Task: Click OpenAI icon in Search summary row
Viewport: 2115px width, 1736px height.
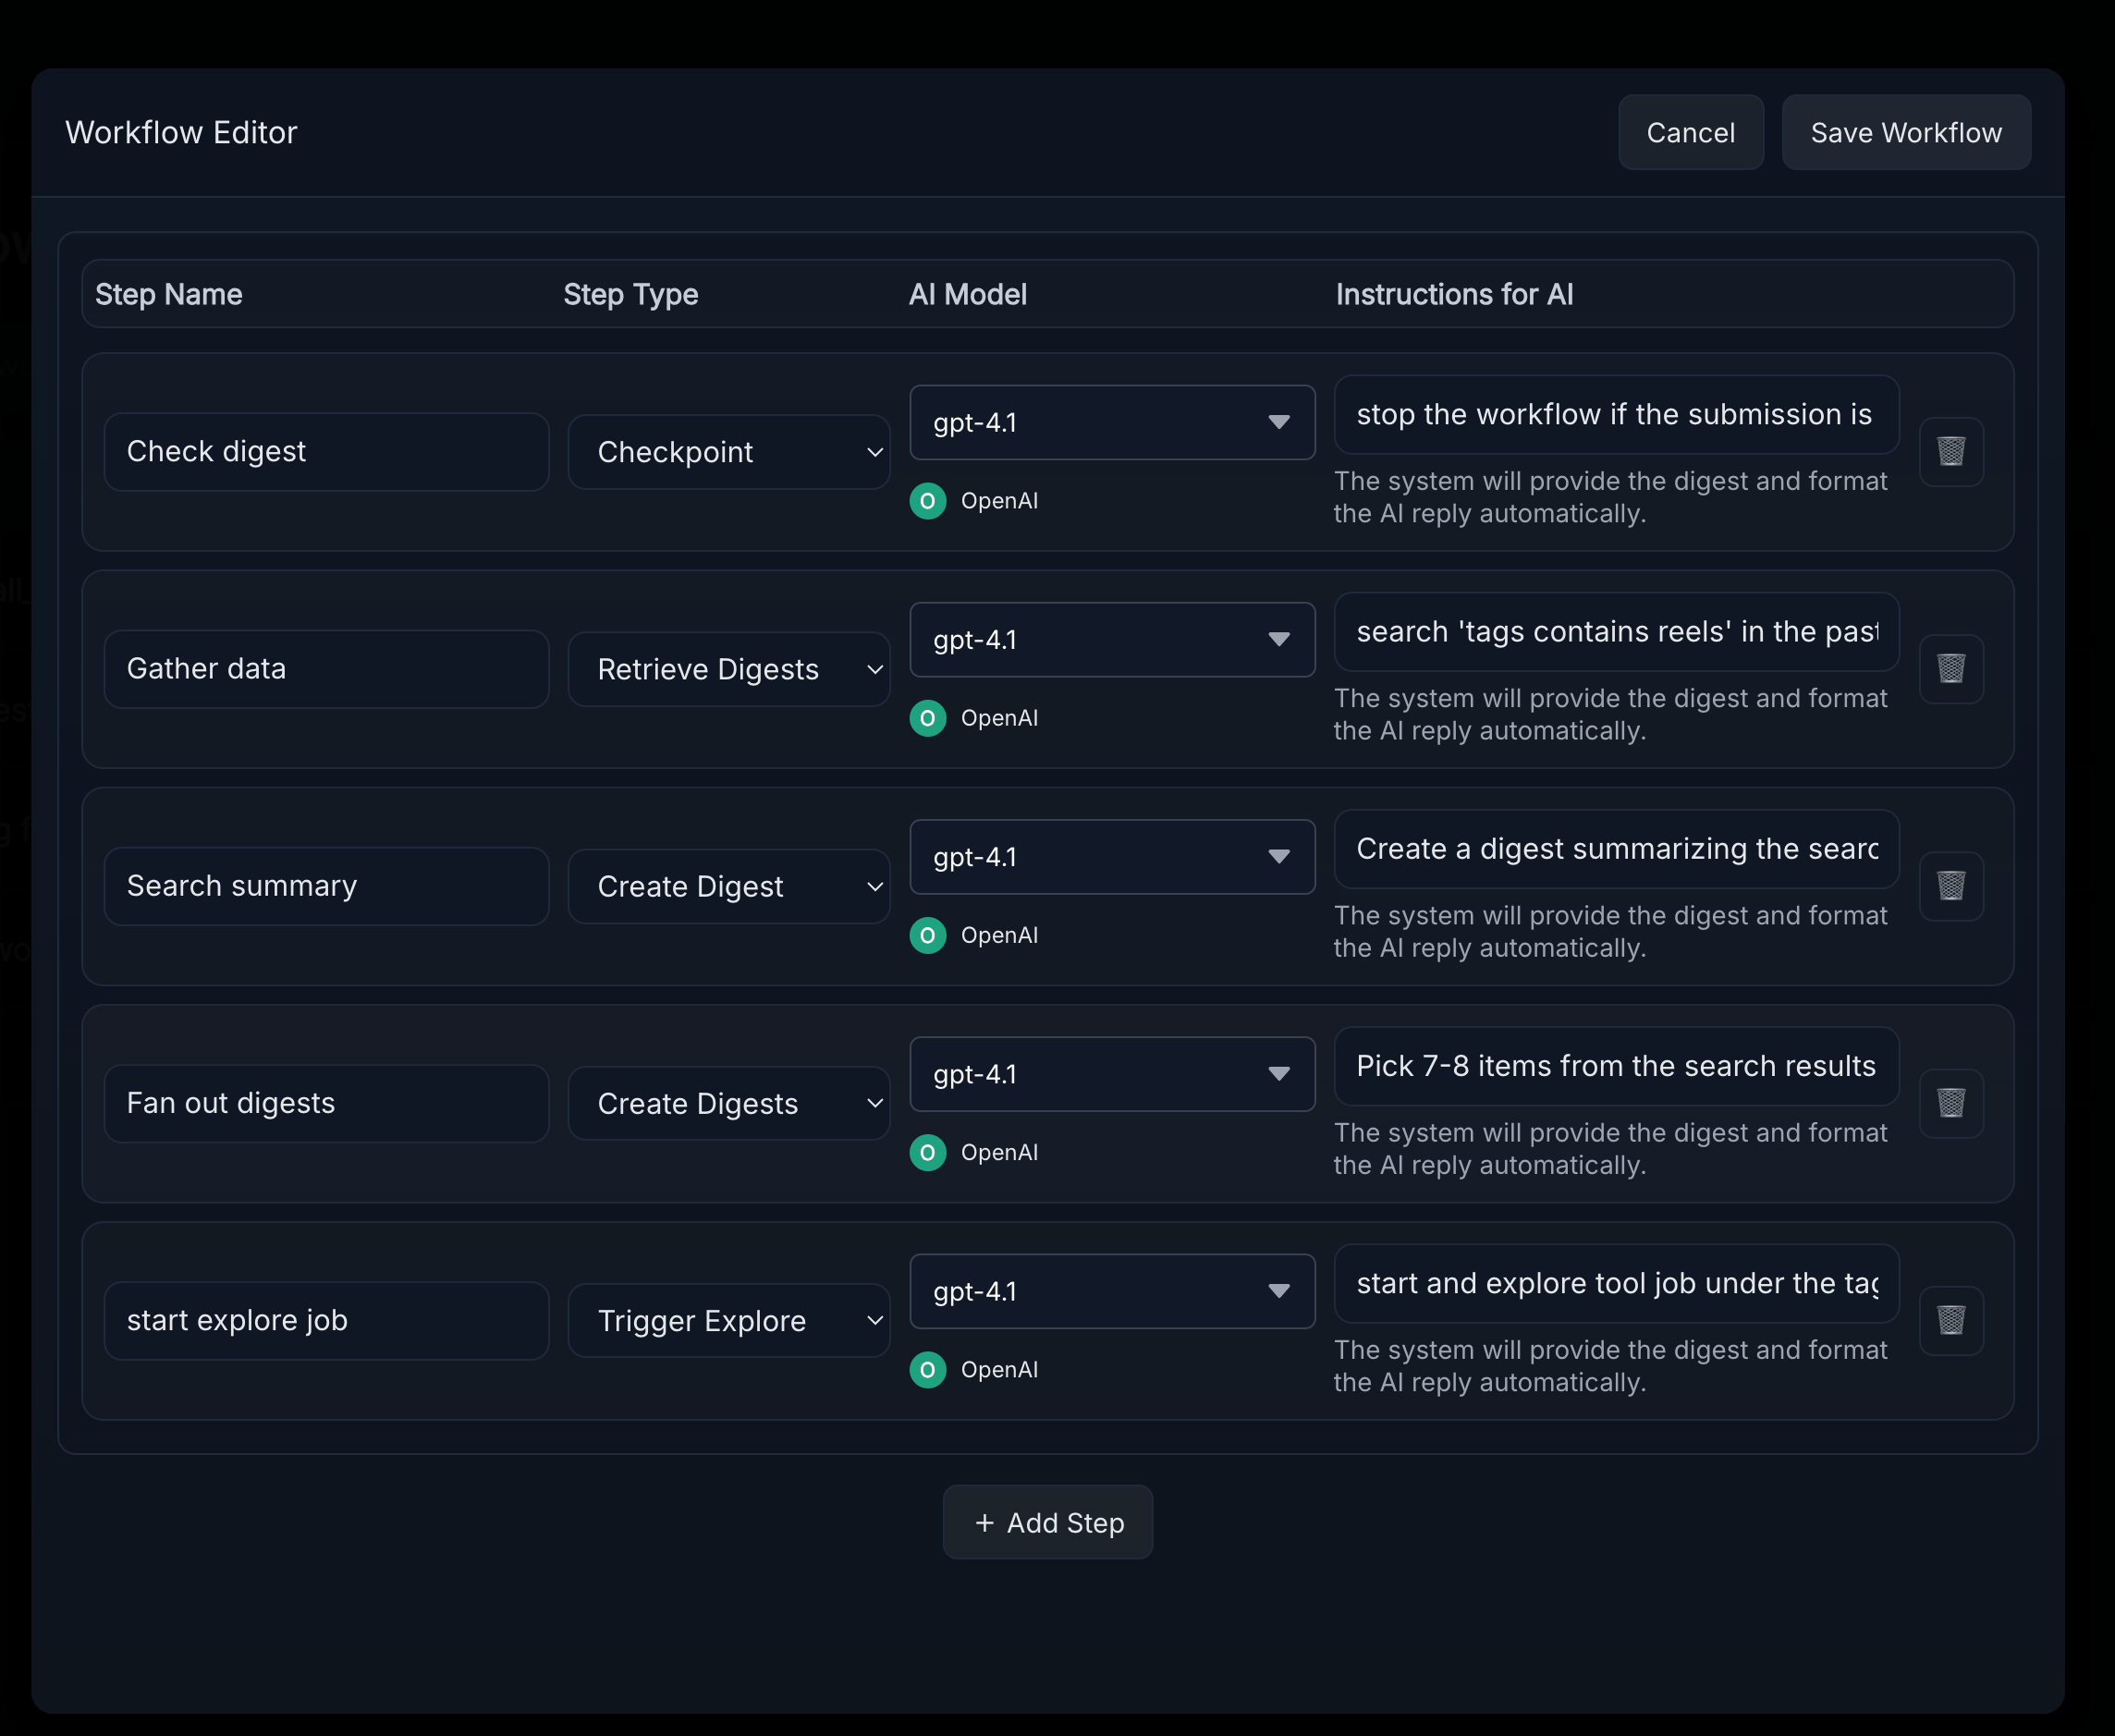Action: pos(928,935)
